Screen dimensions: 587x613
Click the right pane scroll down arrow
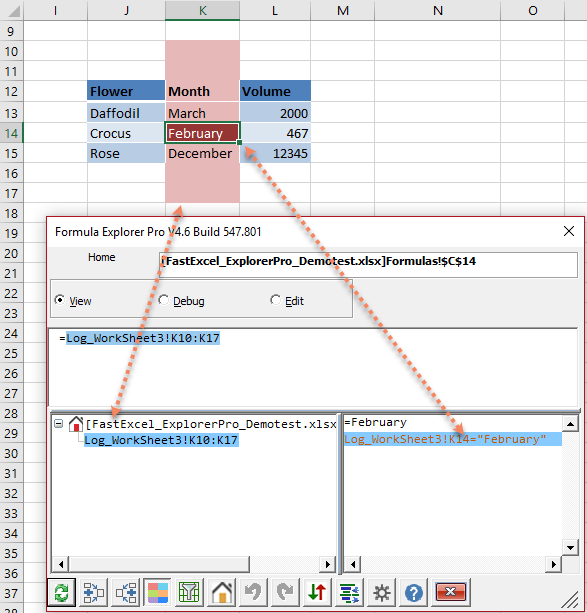pos(570,547)
